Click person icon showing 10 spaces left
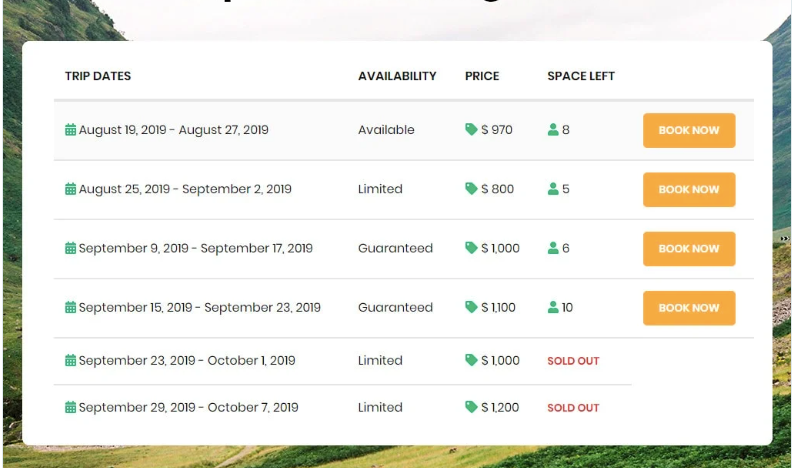Screen dimensions: 792x468 [x=553, y=307]
